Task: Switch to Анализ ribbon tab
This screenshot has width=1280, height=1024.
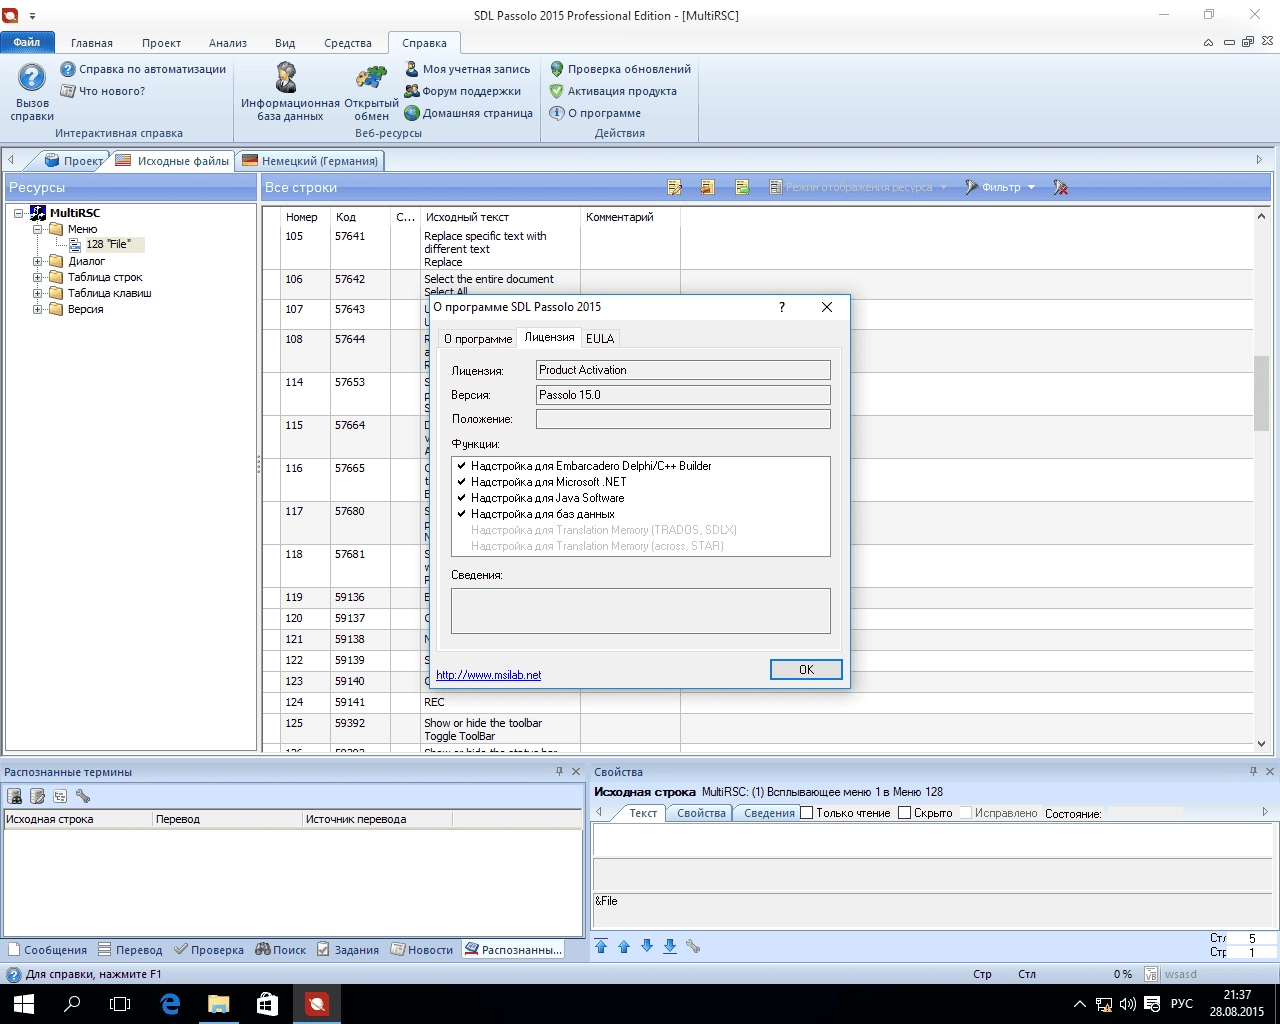Action: click(228, 43)
